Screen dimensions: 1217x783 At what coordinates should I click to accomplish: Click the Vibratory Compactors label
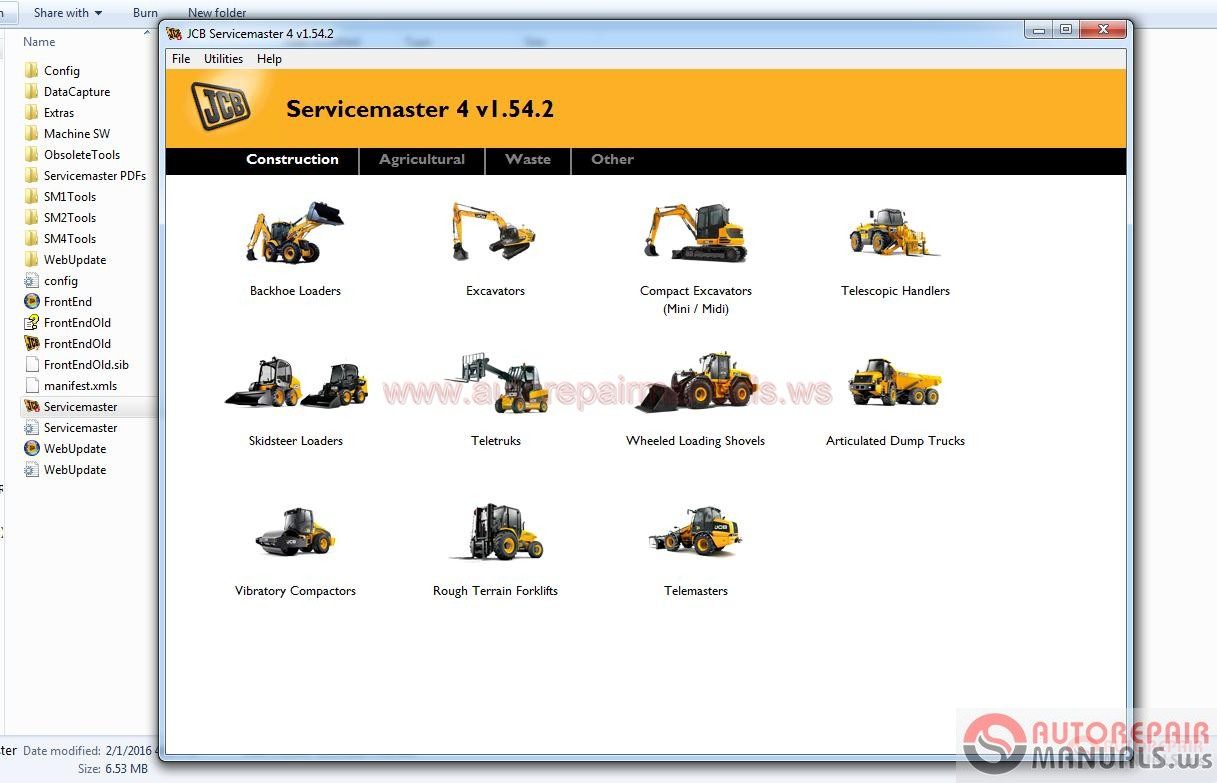(x=295, y=591)
